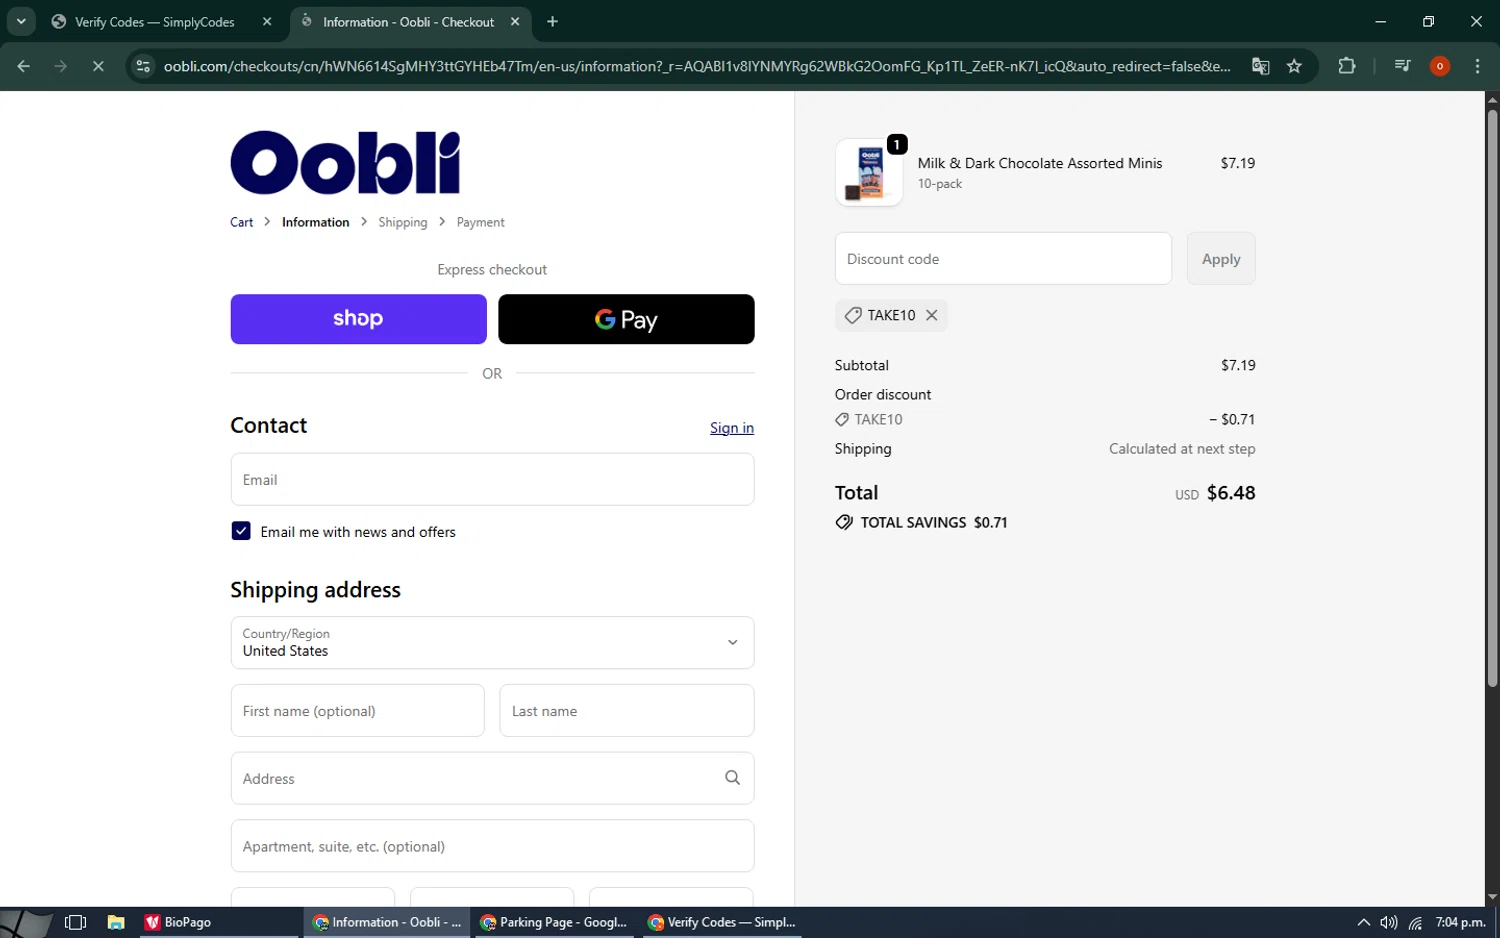Click the URL address bar
This screenshot has height=938, width=1500.
pyautogui.click(x=697, y=66)
